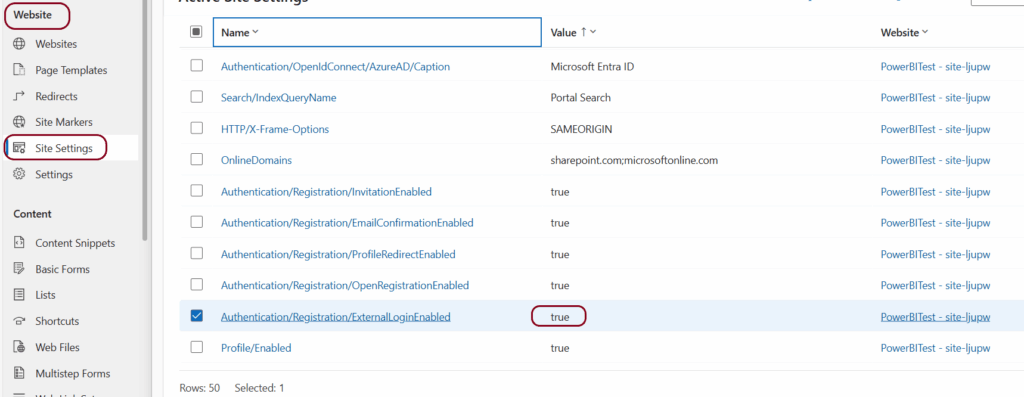Click the Redirects arrow icon
The width and height of the screenshot is (1024, 397).
click(x=20, y=96)
